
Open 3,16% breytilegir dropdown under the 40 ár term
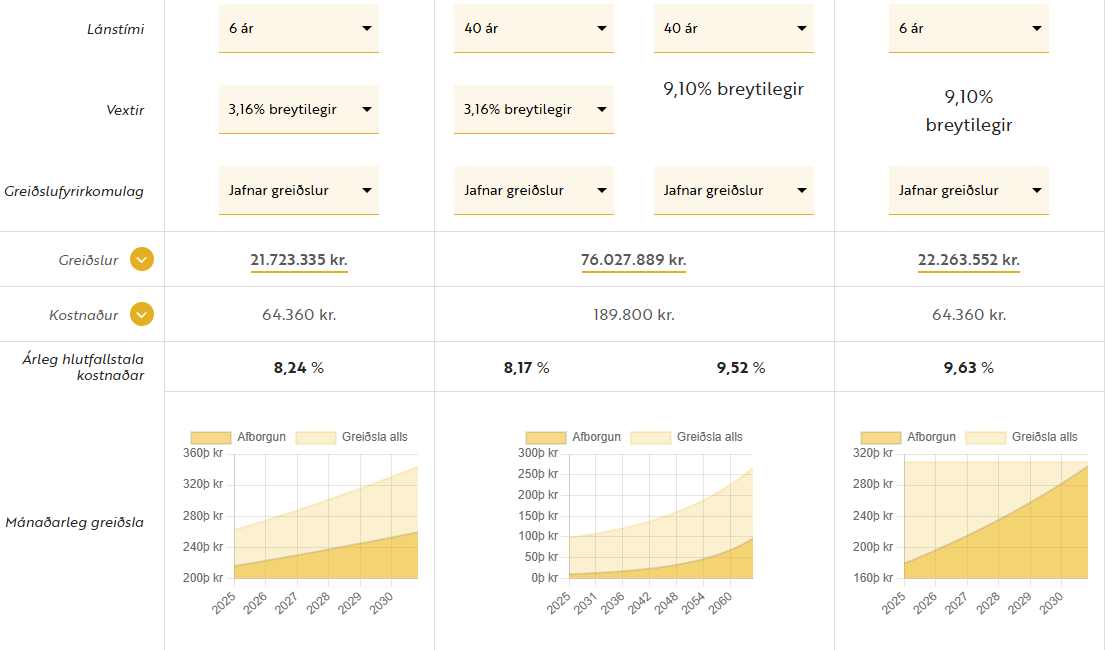click(x=533, y=109)
